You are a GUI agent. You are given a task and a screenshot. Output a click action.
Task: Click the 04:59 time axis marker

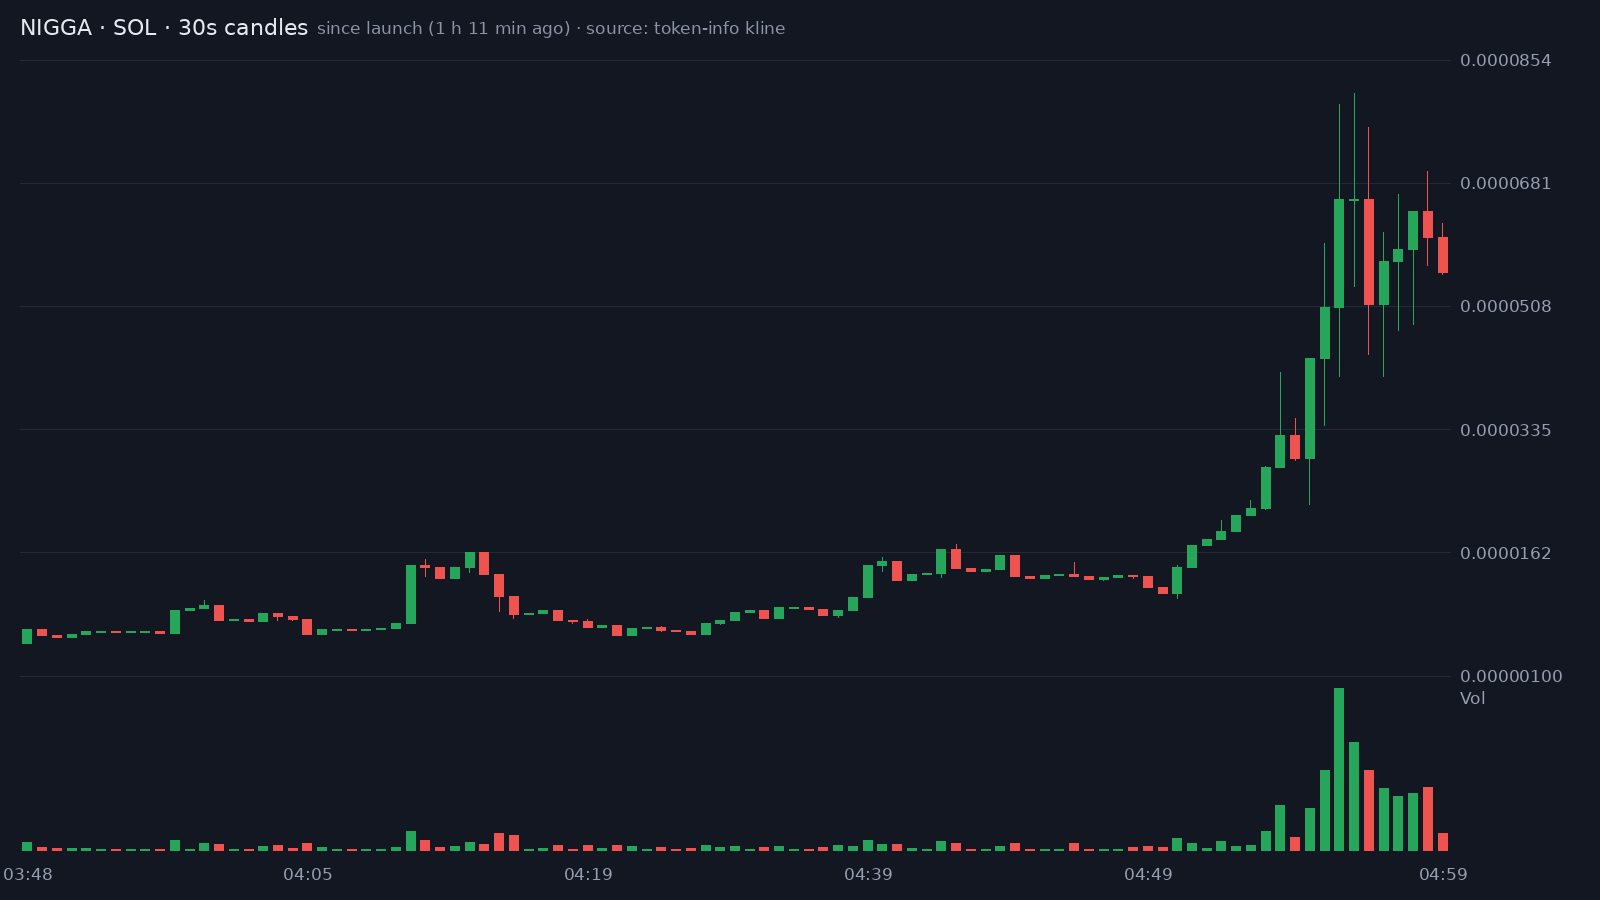(1443, 874)
